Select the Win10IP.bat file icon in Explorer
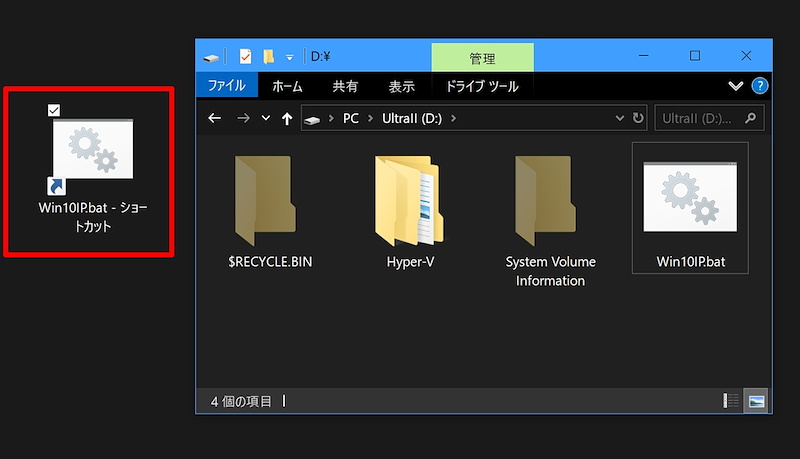 690,198
